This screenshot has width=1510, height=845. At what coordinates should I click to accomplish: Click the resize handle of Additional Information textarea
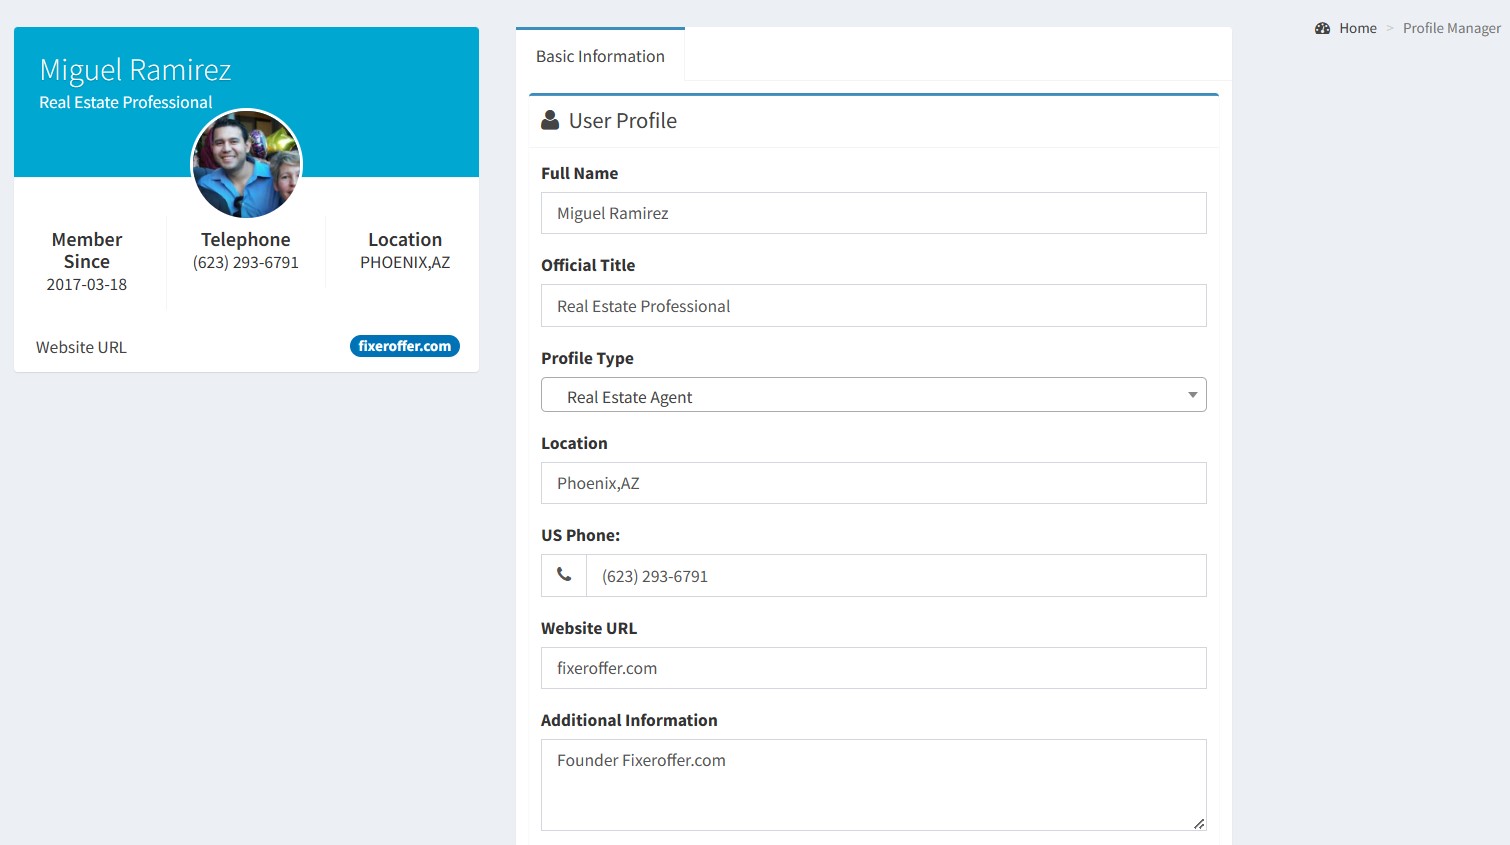click(1198, 823)
